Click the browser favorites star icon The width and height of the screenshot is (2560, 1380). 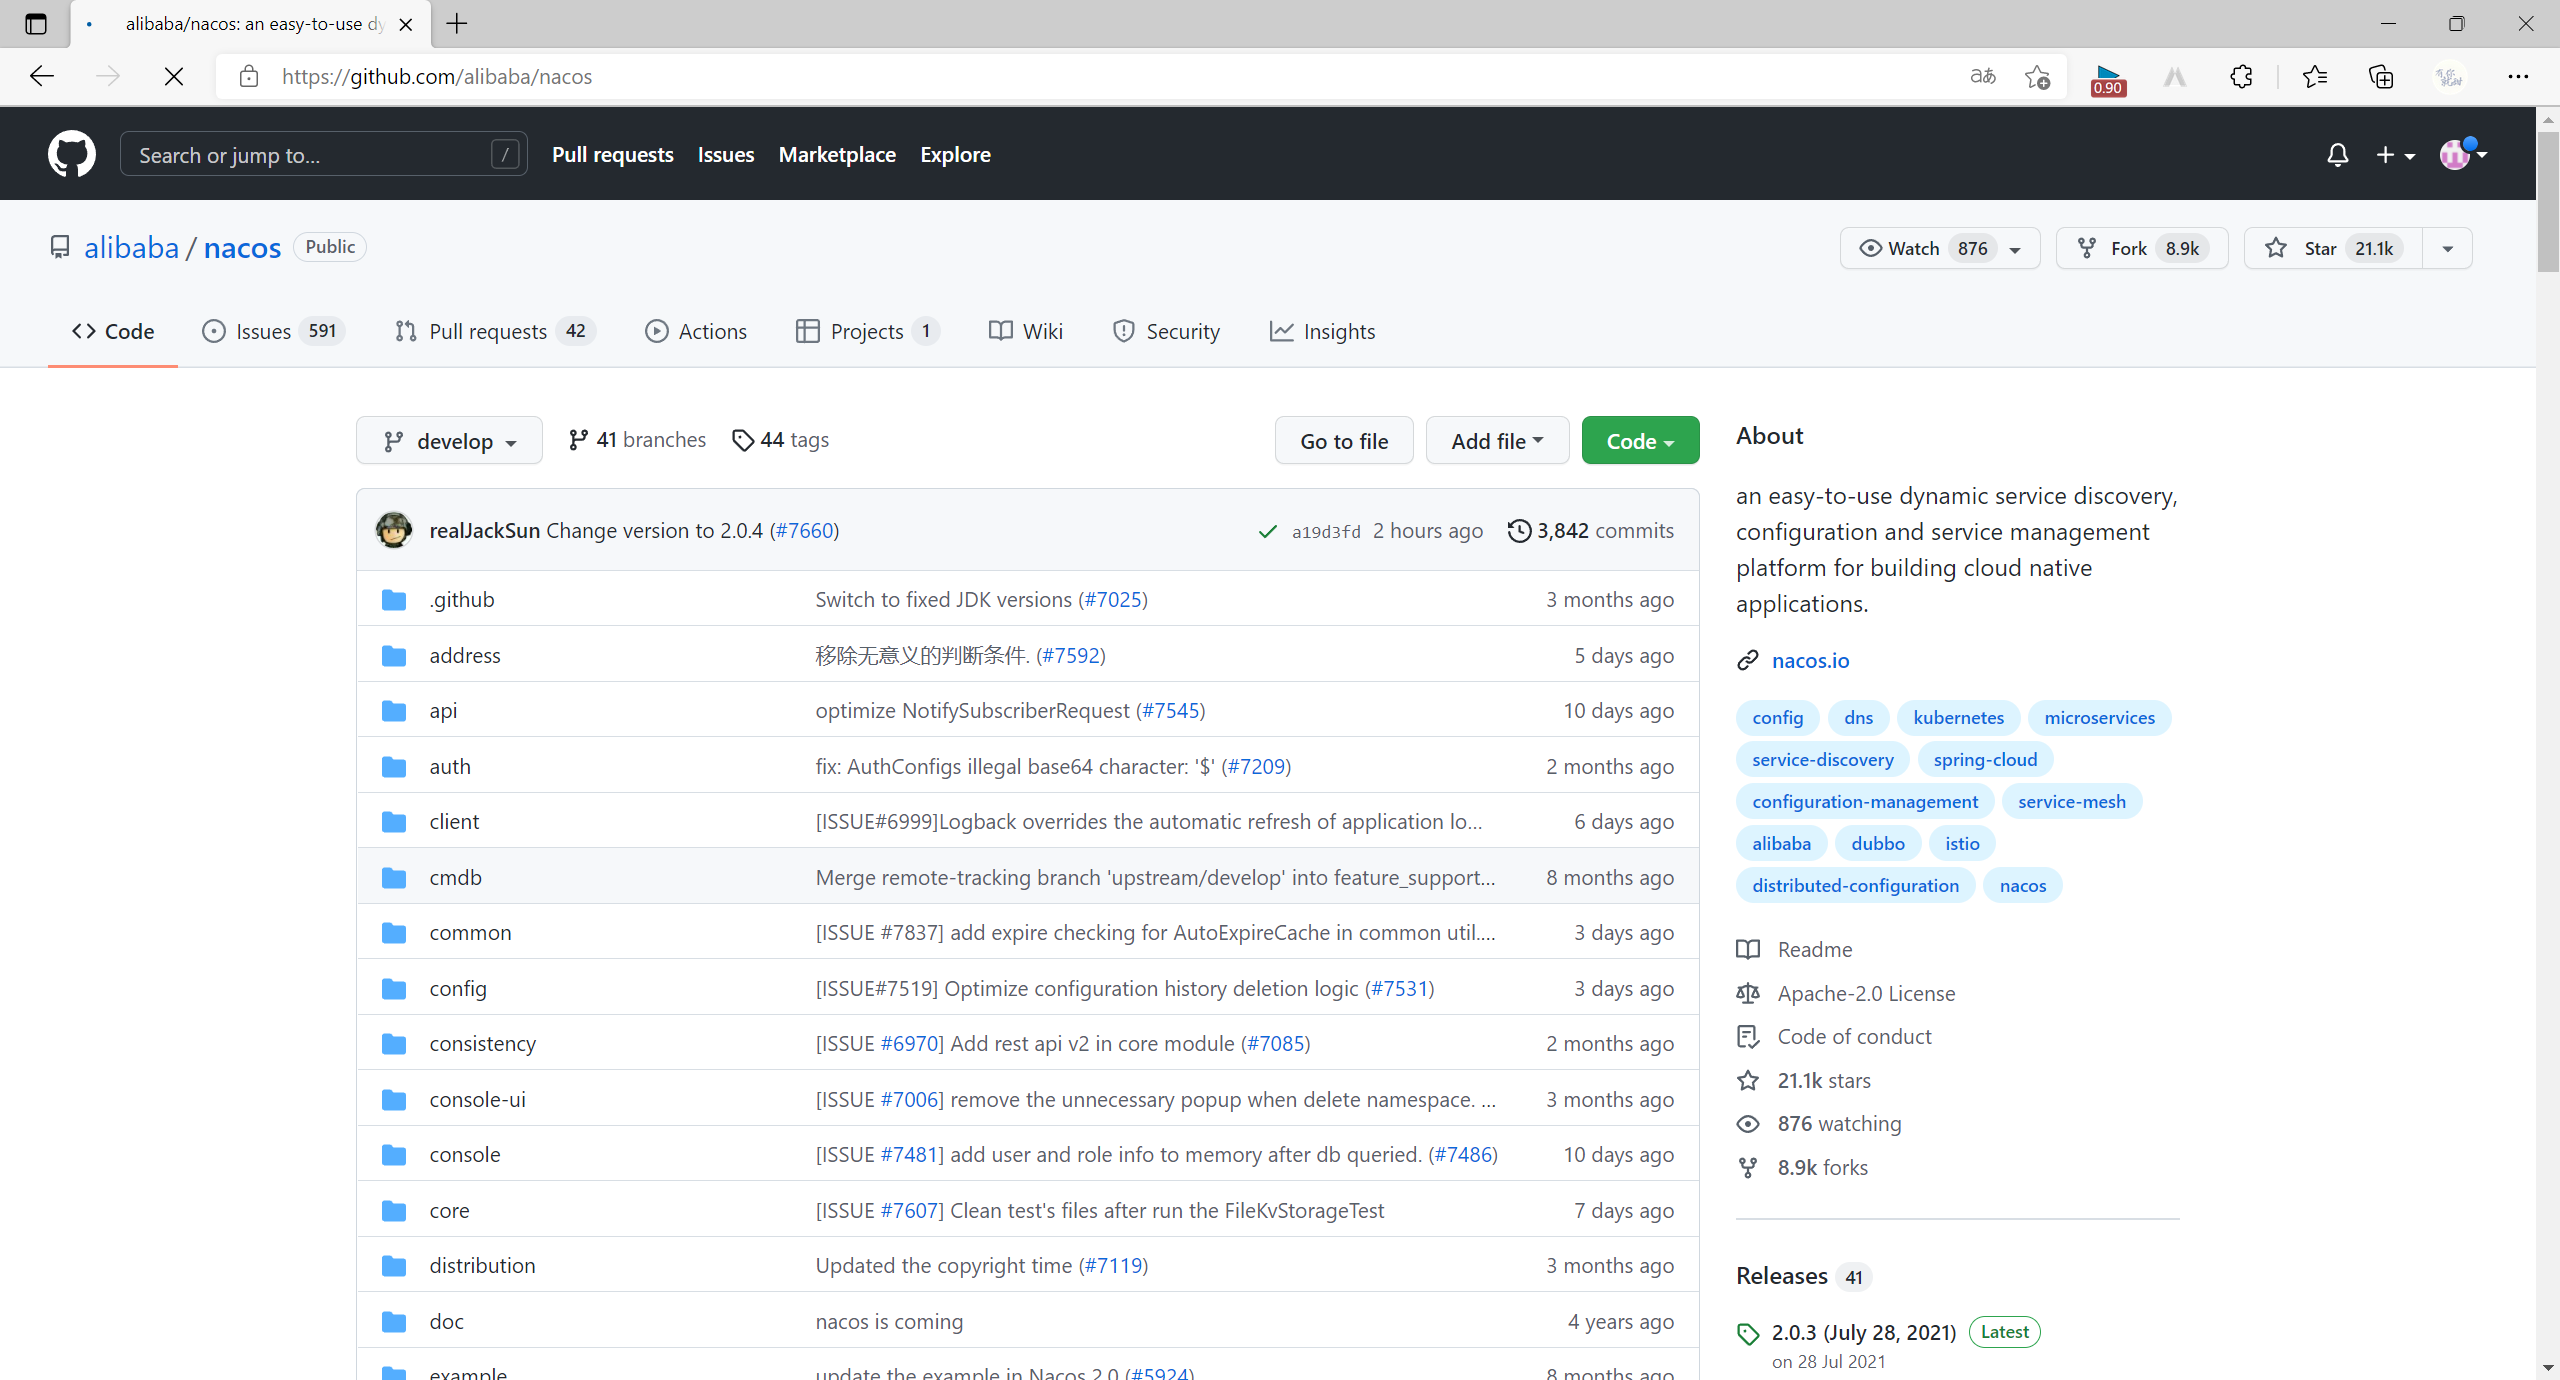[2313, 77]
